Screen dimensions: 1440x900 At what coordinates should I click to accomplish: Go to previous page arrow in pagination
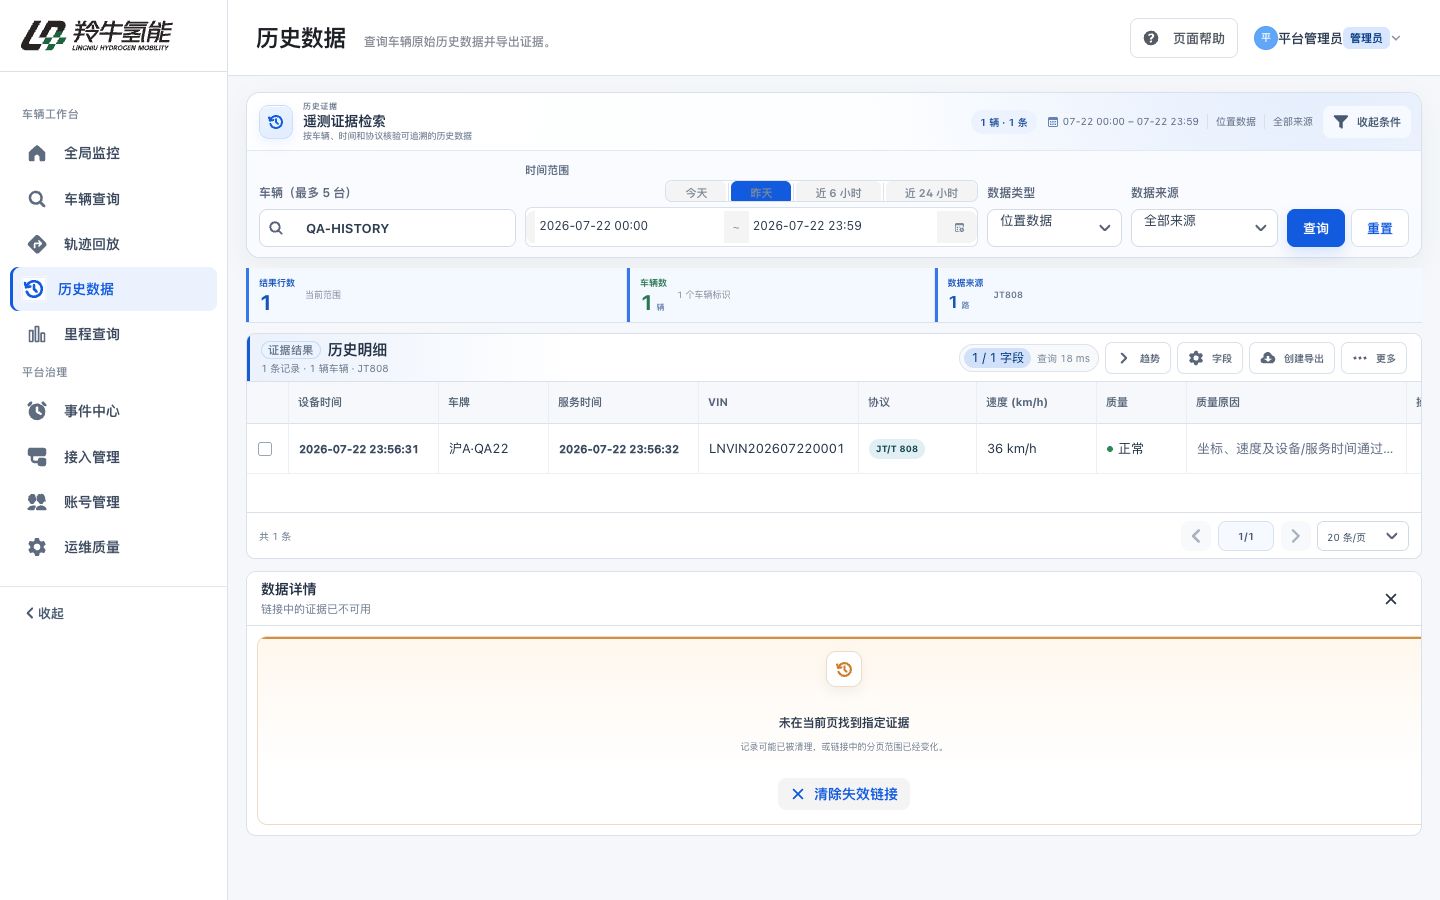tap(1196, 536)
